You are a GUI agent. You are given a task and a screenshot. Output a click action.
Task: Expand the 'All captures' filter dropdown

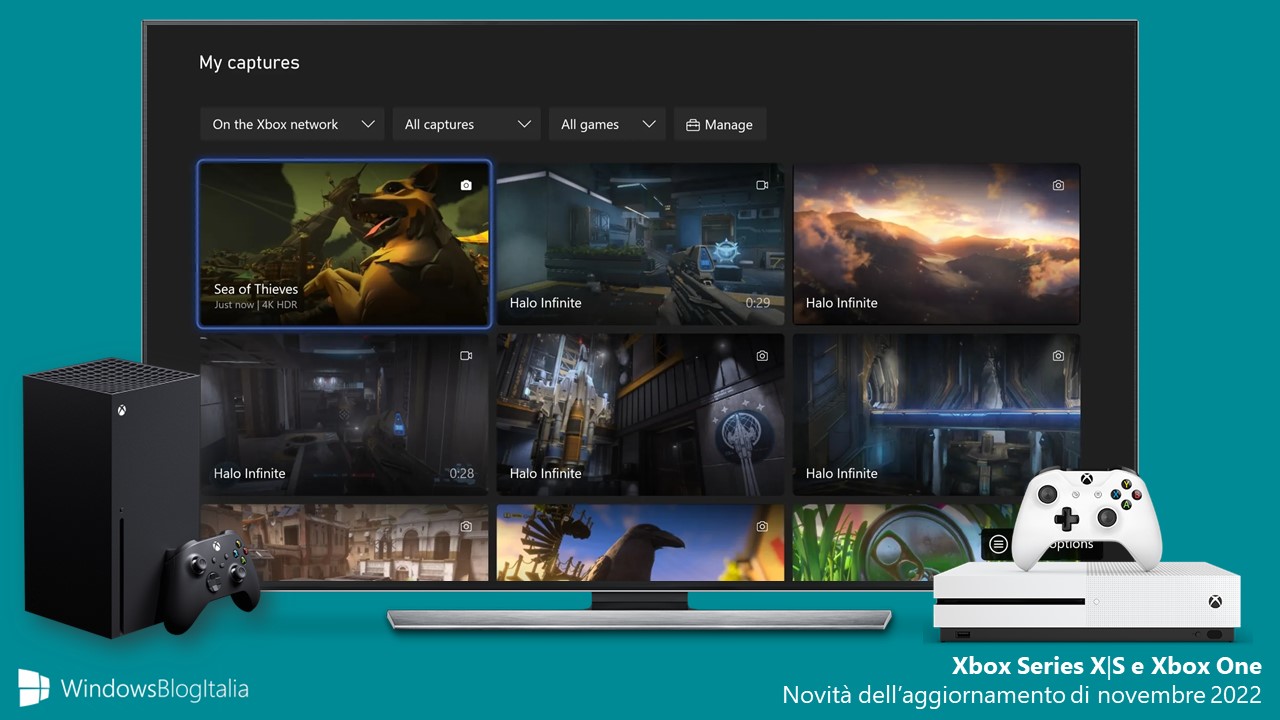[x=467, y=124]
